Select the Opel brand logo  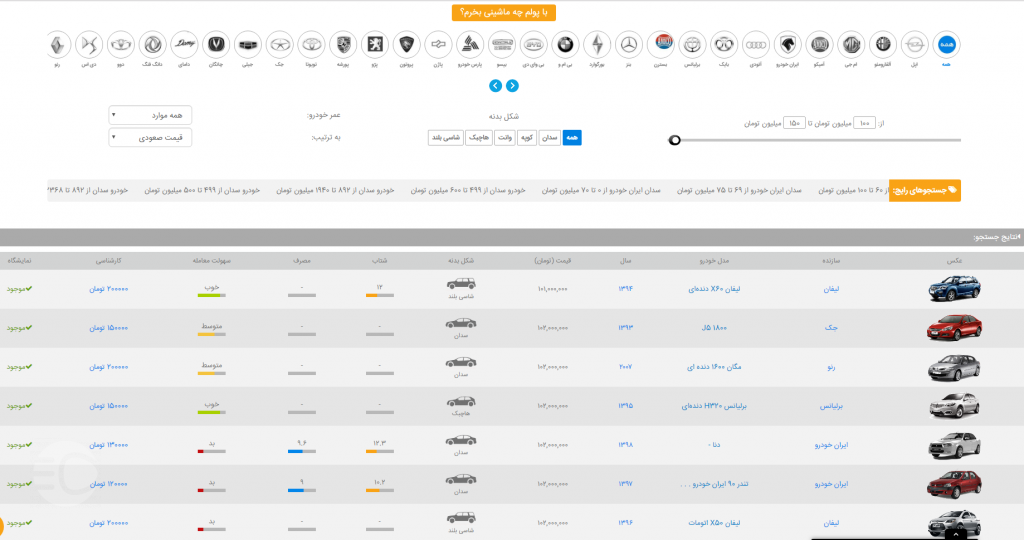pyautogui.click(x=913, y=45)
